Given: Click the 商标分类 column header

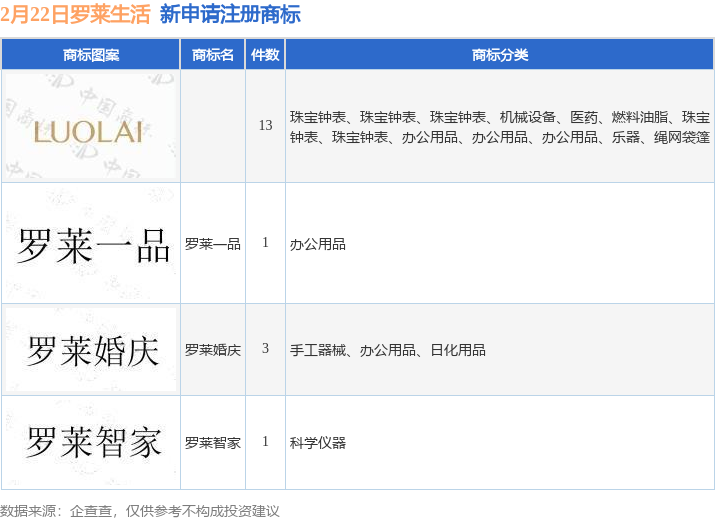Looking at the screenshot, I should pos(499,55).
